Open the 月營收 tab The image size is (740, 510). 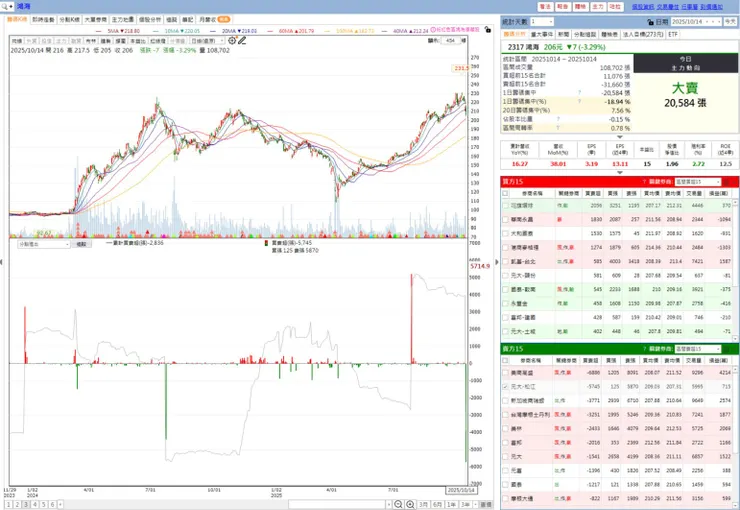[214, 19]
